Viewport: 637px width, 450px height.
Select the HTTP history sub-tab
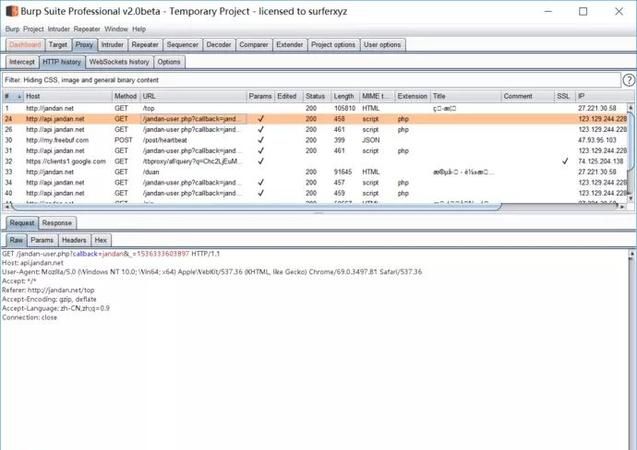coord(62,62)
